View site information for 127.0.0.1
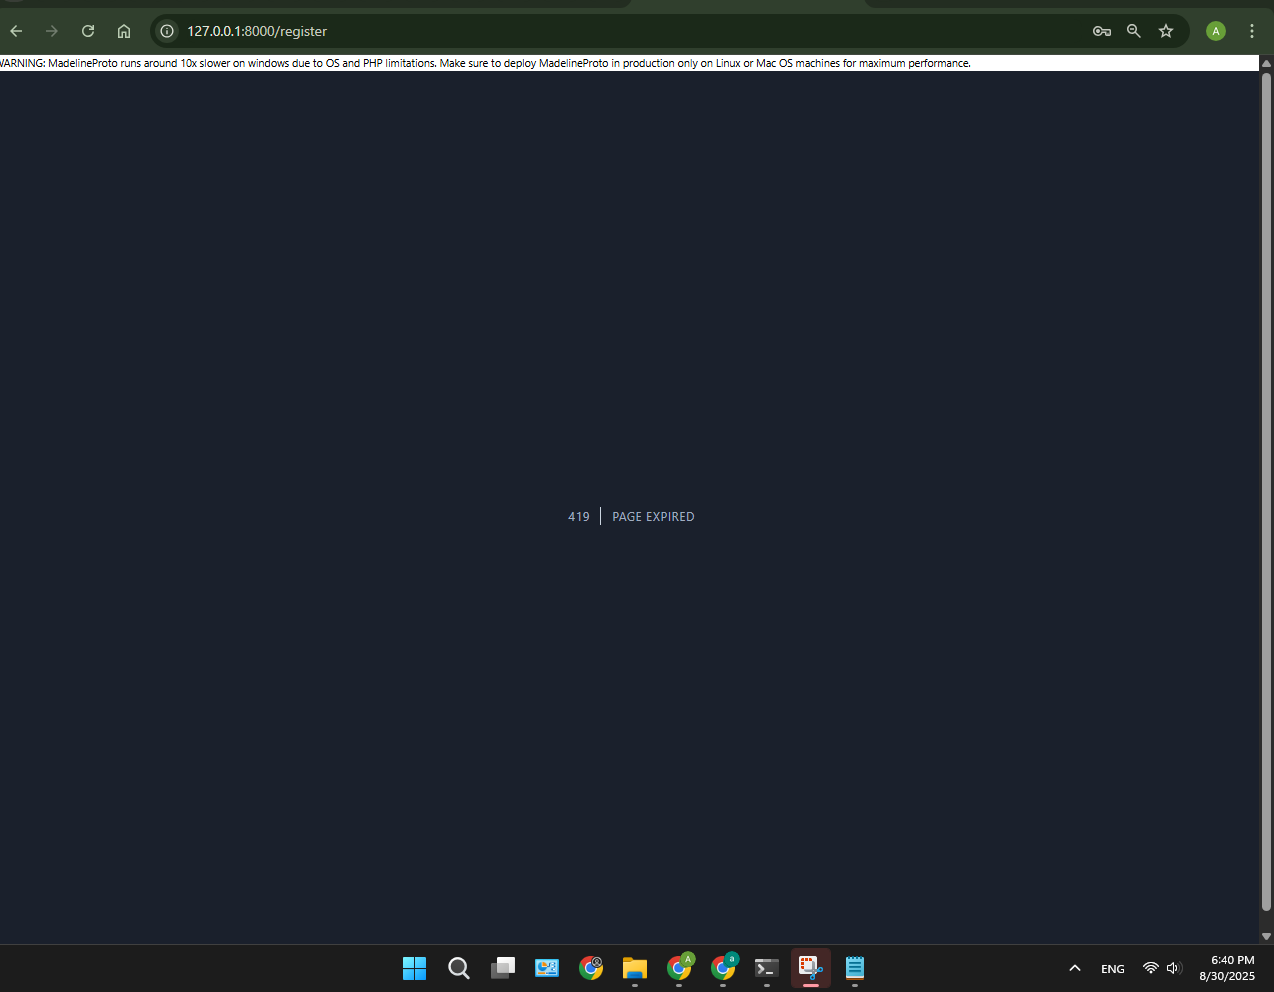This screenshot has height=992, width=1274. [x=167, y=31]
